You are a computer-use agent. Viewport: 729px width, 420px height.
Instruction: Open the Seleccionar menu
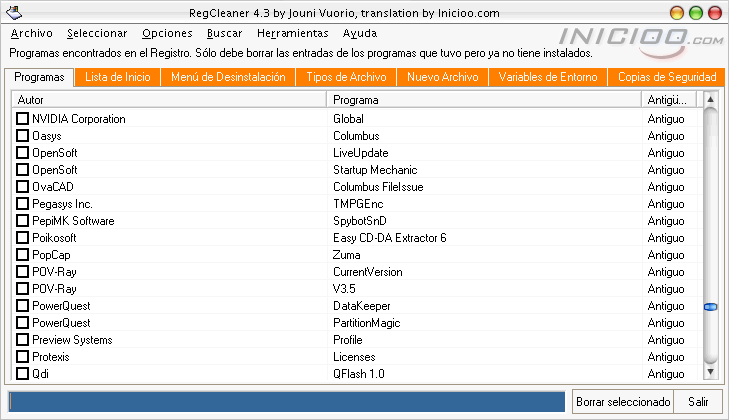(97, 33)
